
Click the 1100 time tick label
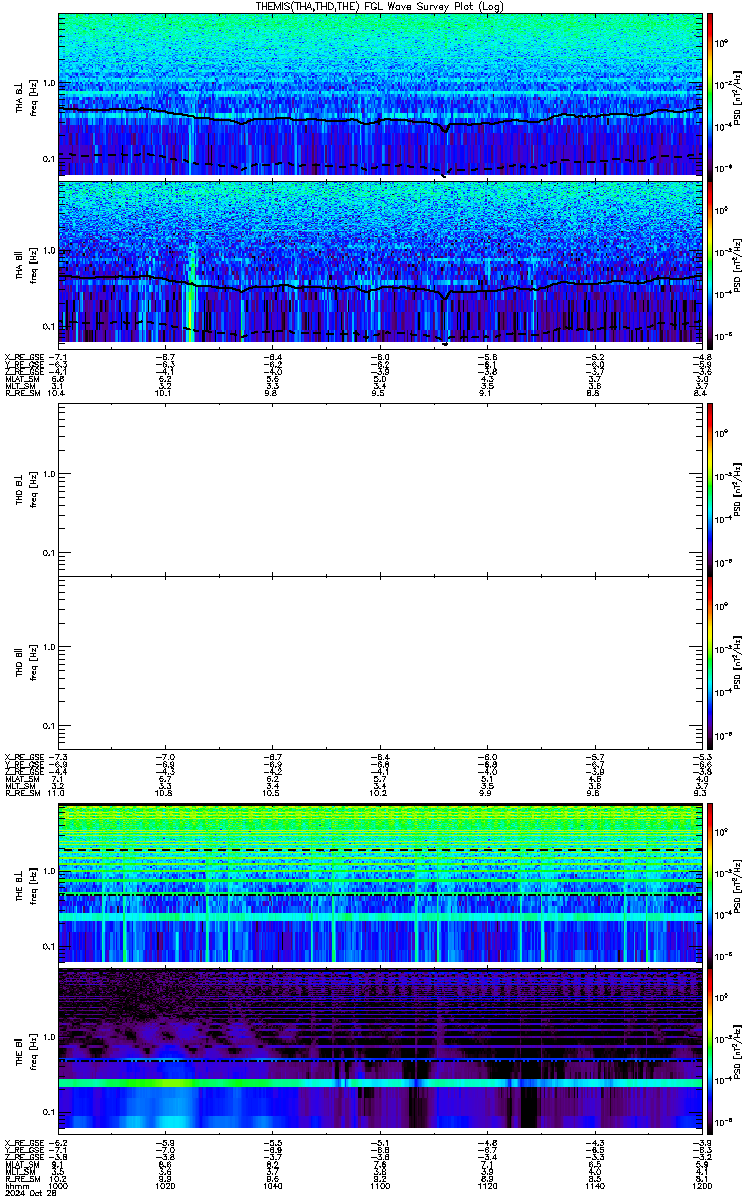[x=380, y=1186]
